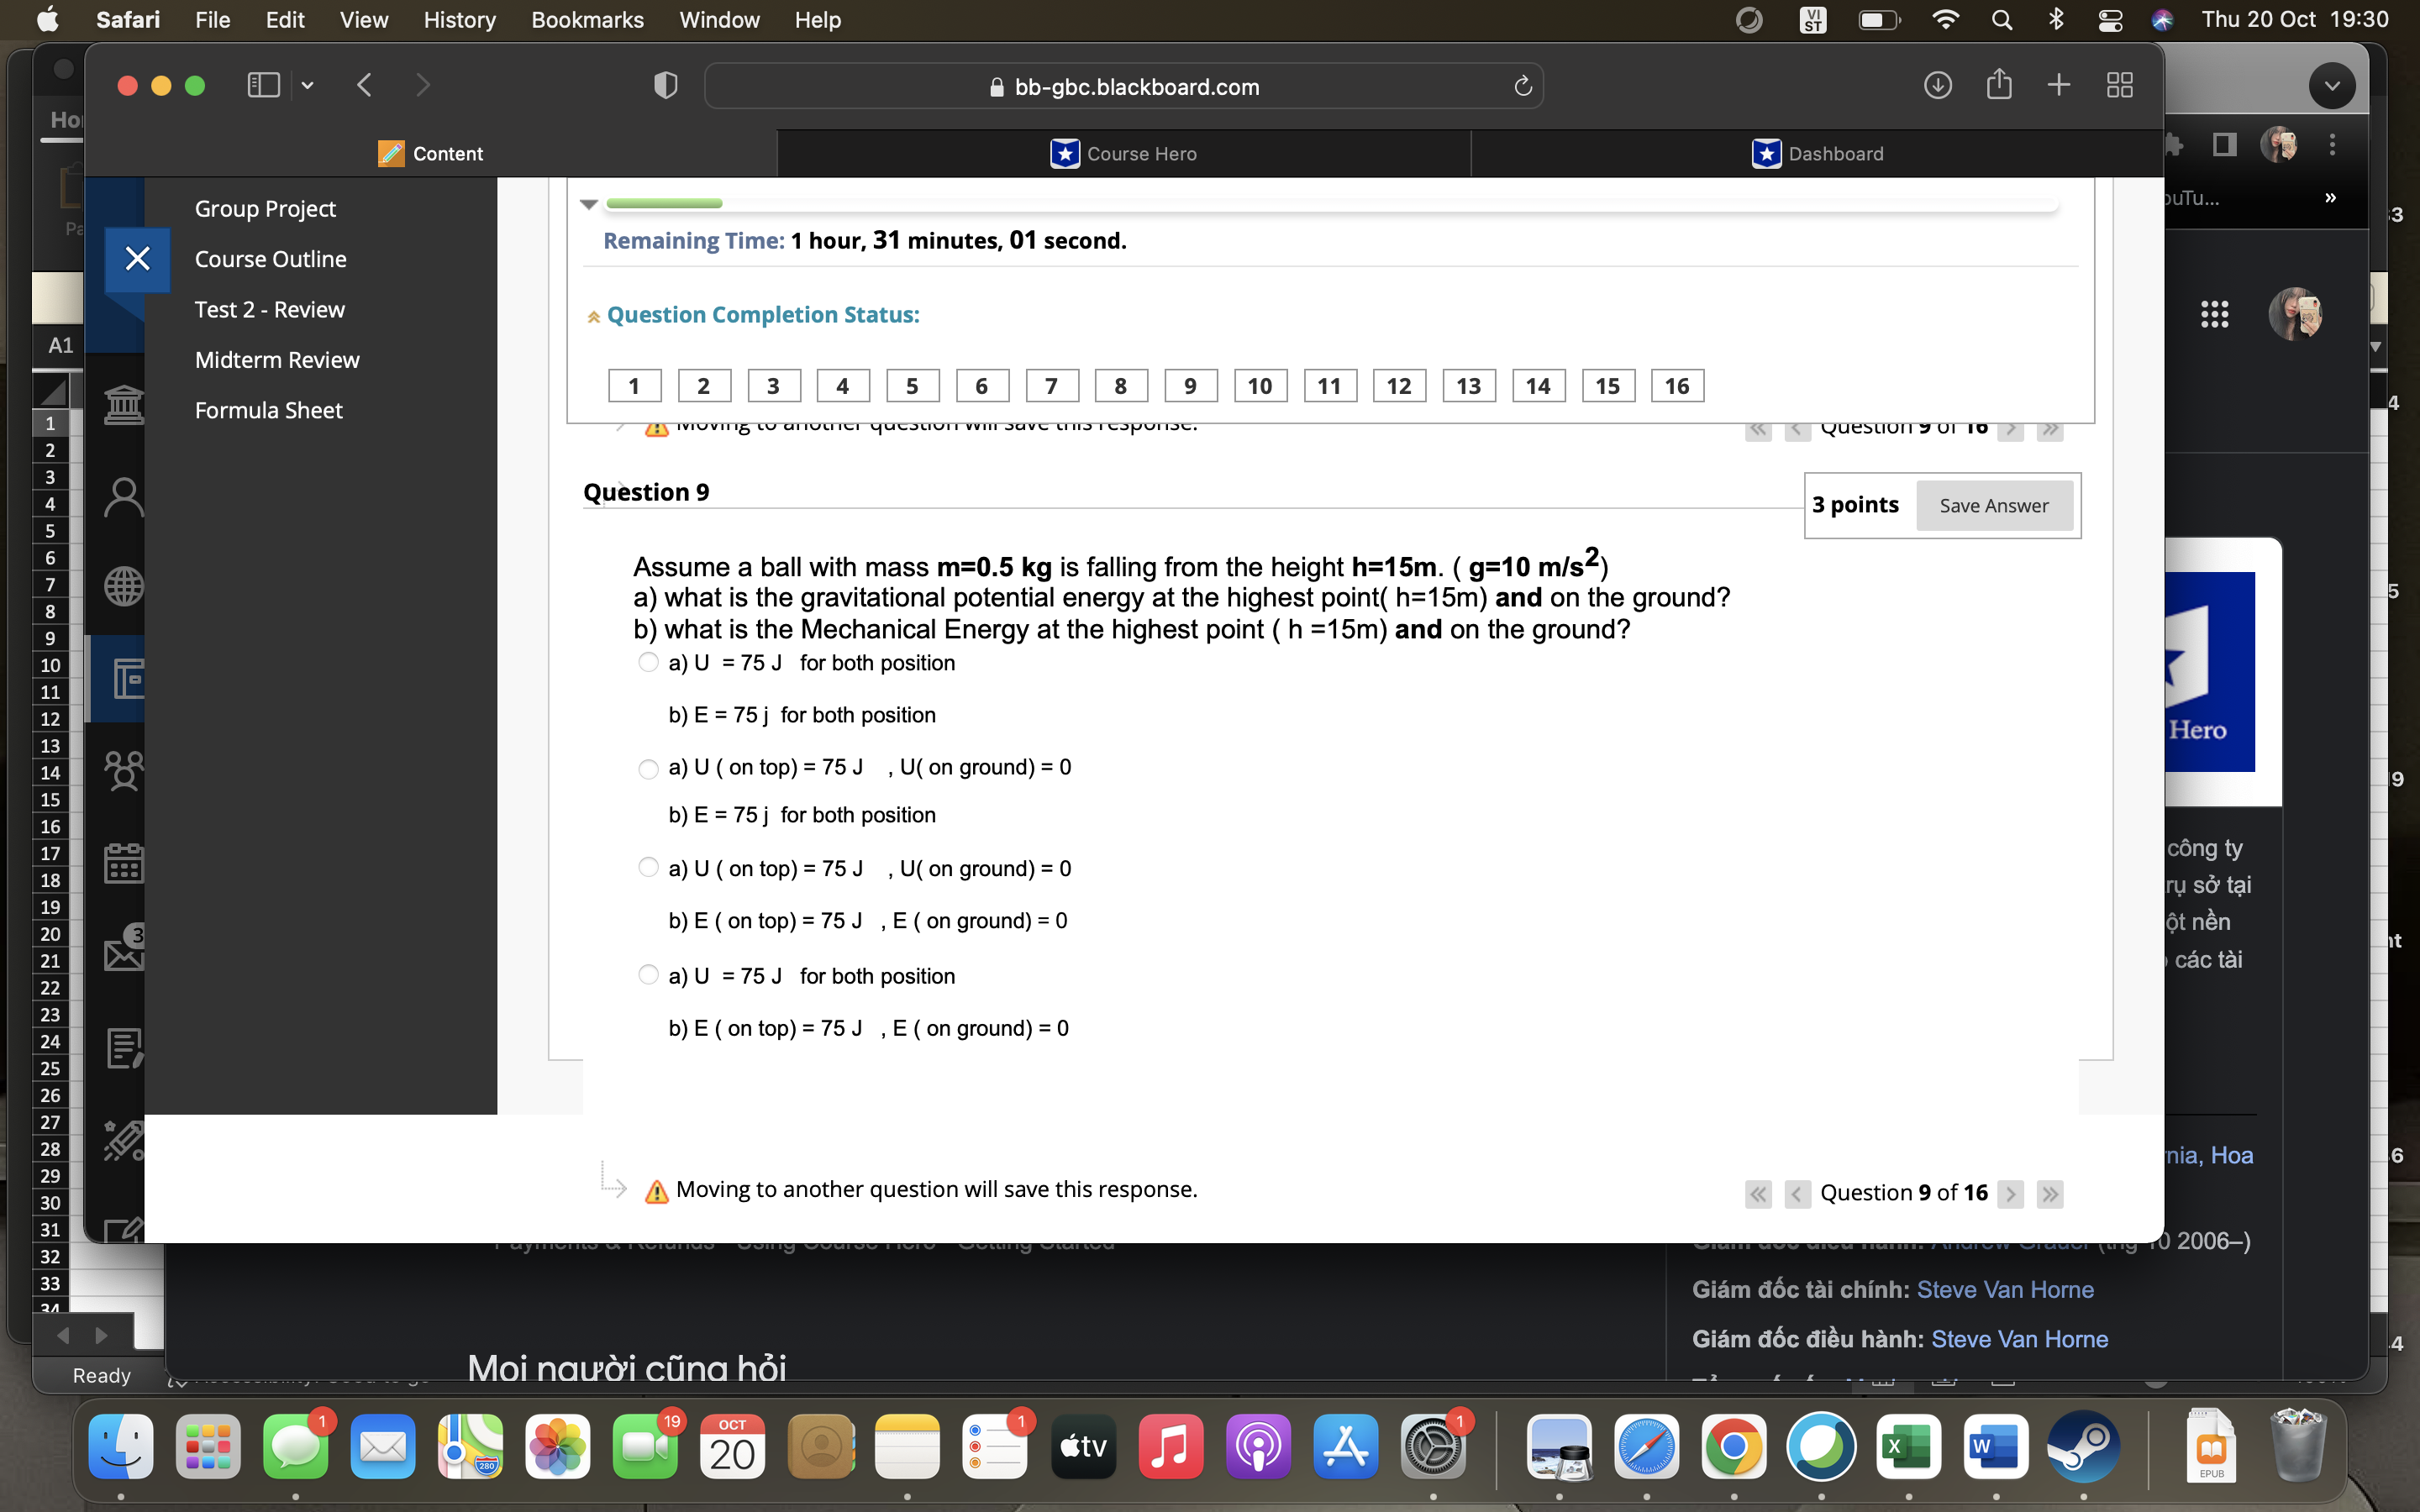This screenshot has width=2420, height=1512.
Task: Jump to question 13 in completion status
Action: (1467, 385)
